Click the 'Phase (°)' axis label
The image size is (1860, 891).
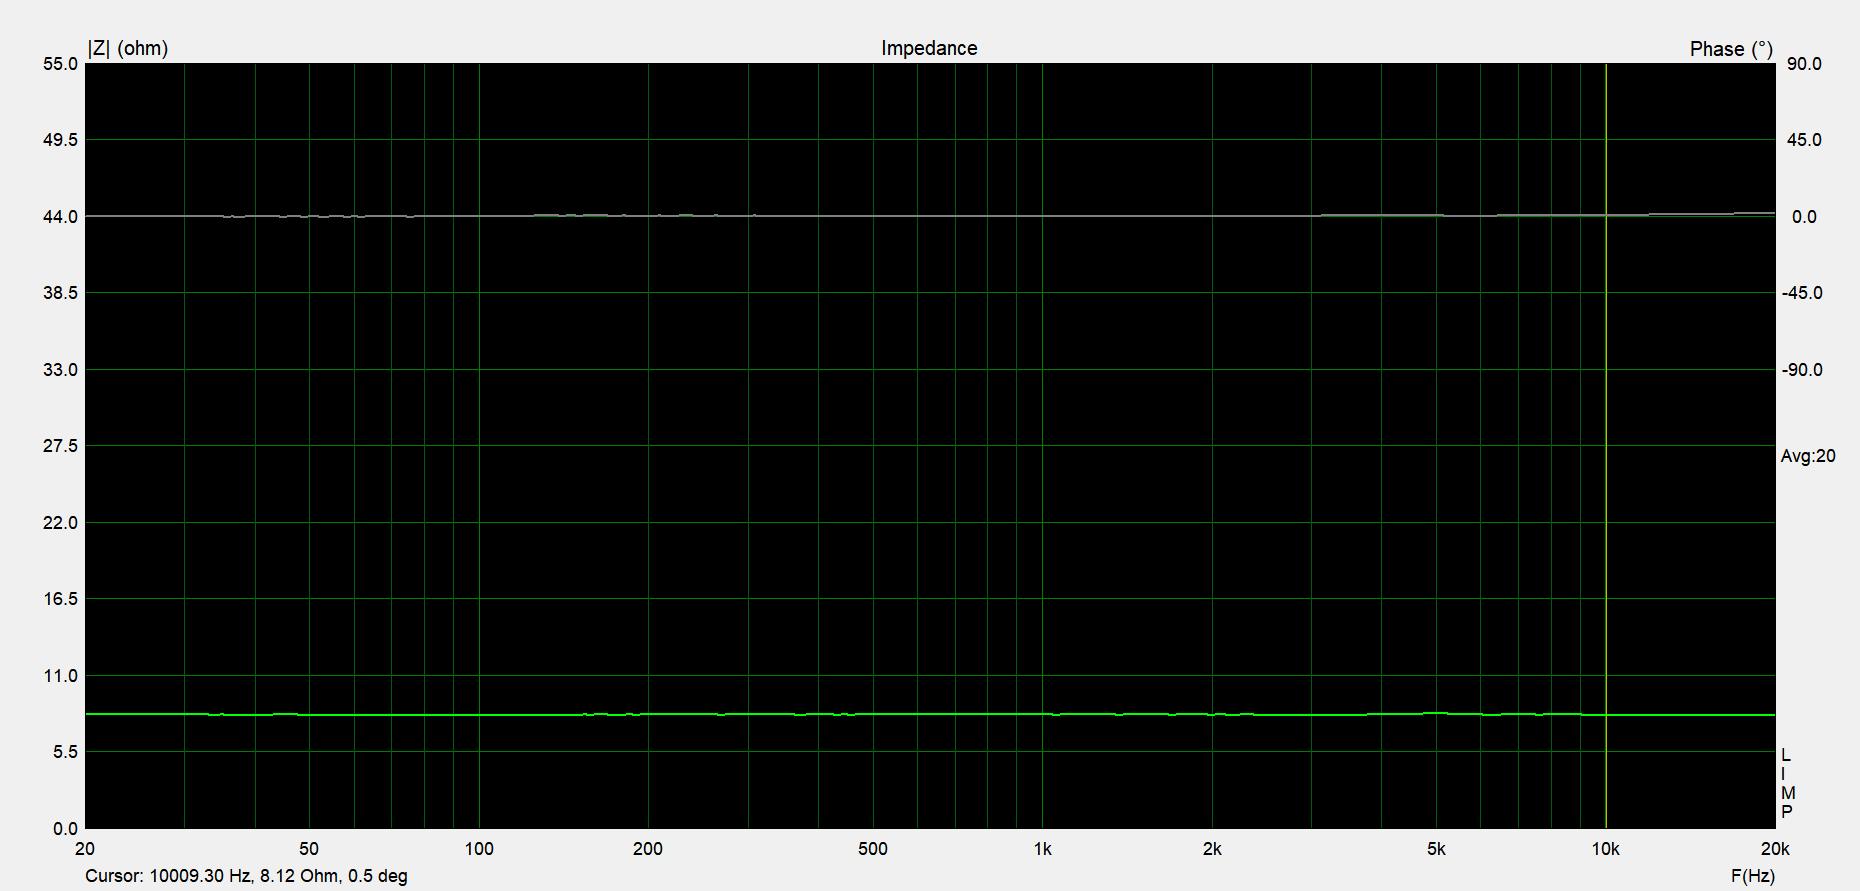[1731, 49]
